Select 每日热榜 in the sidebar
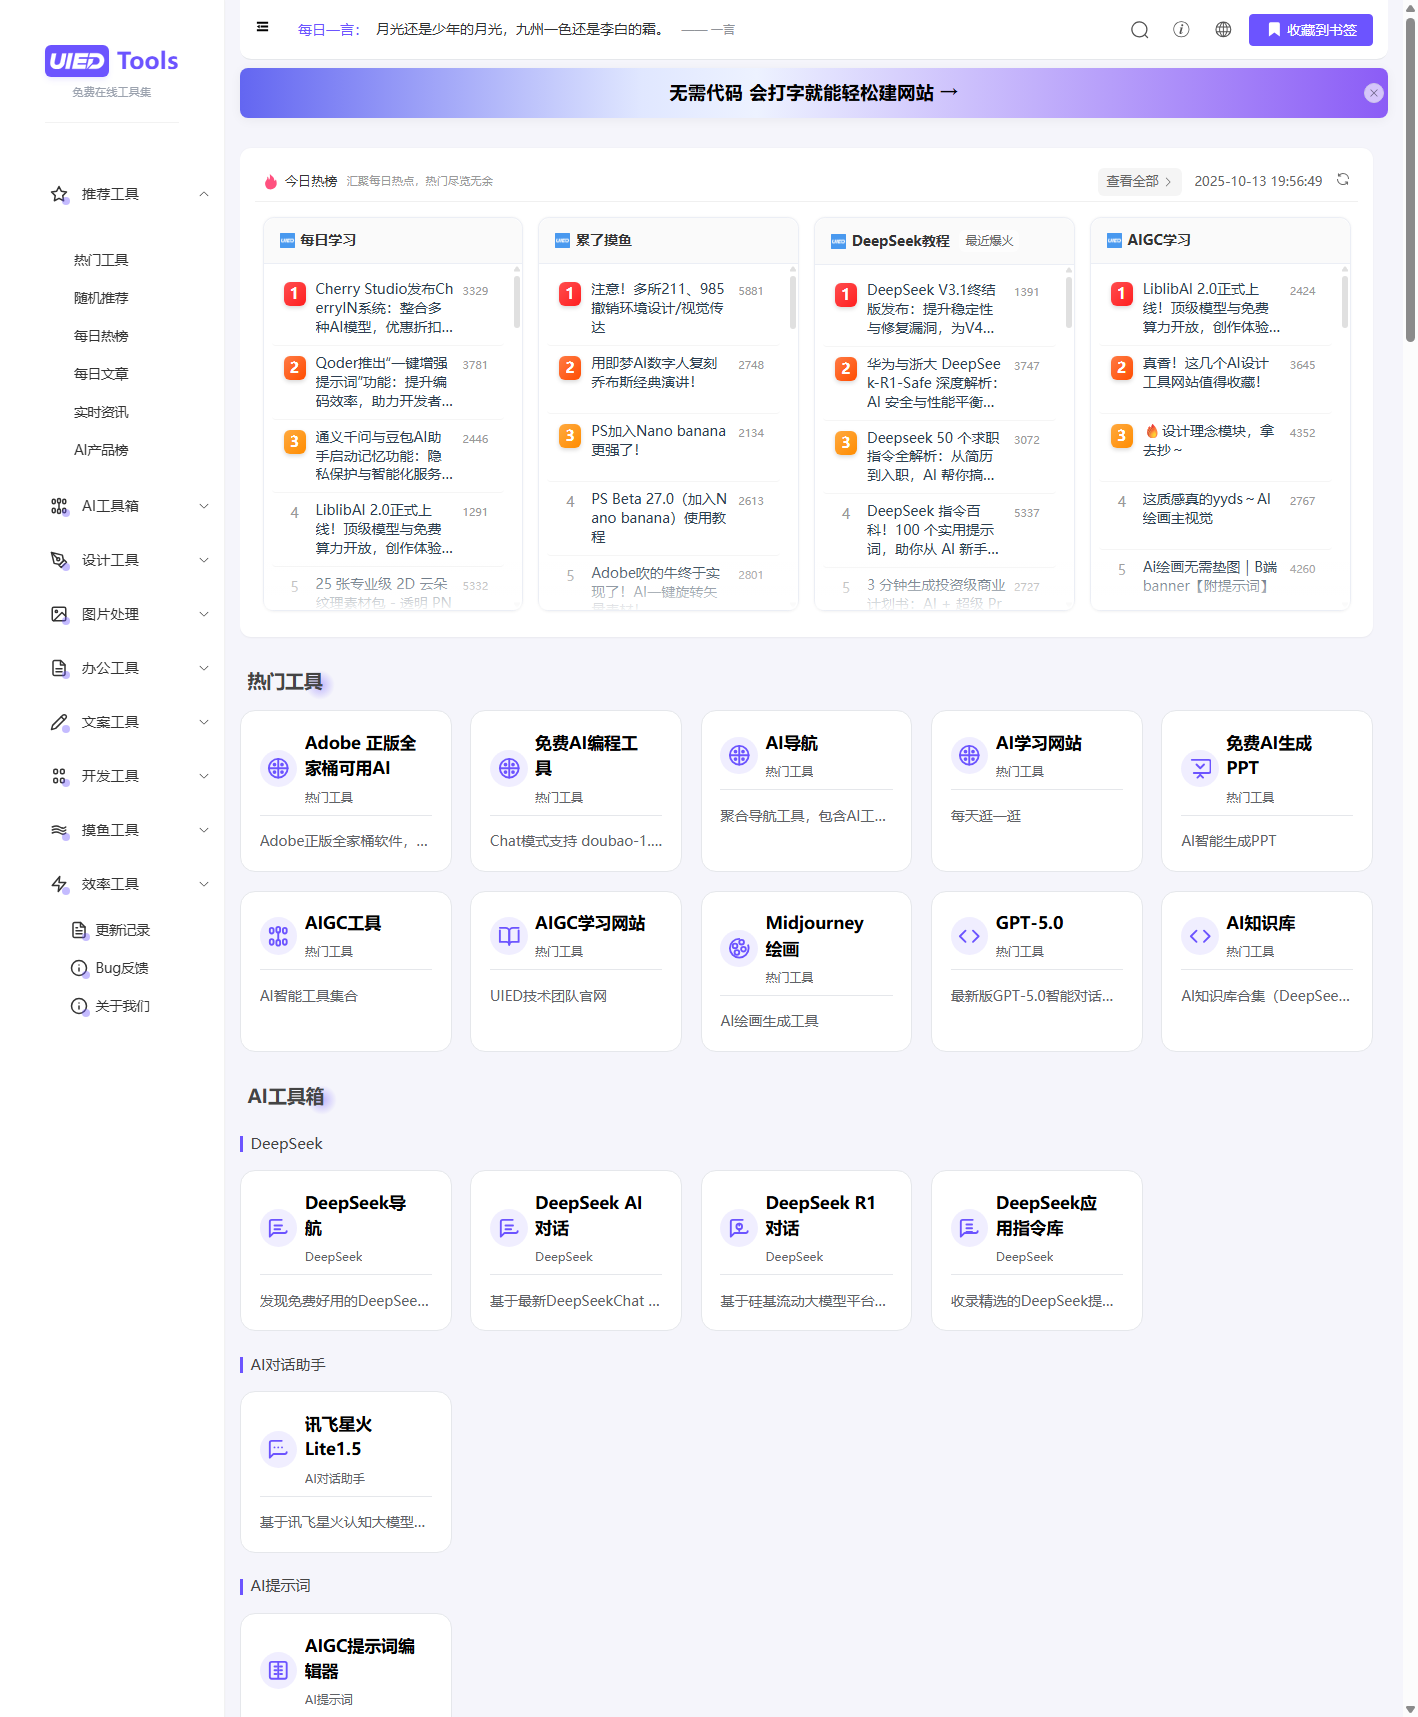This screenshot has width=1418, height=1717. click(101, 336)
